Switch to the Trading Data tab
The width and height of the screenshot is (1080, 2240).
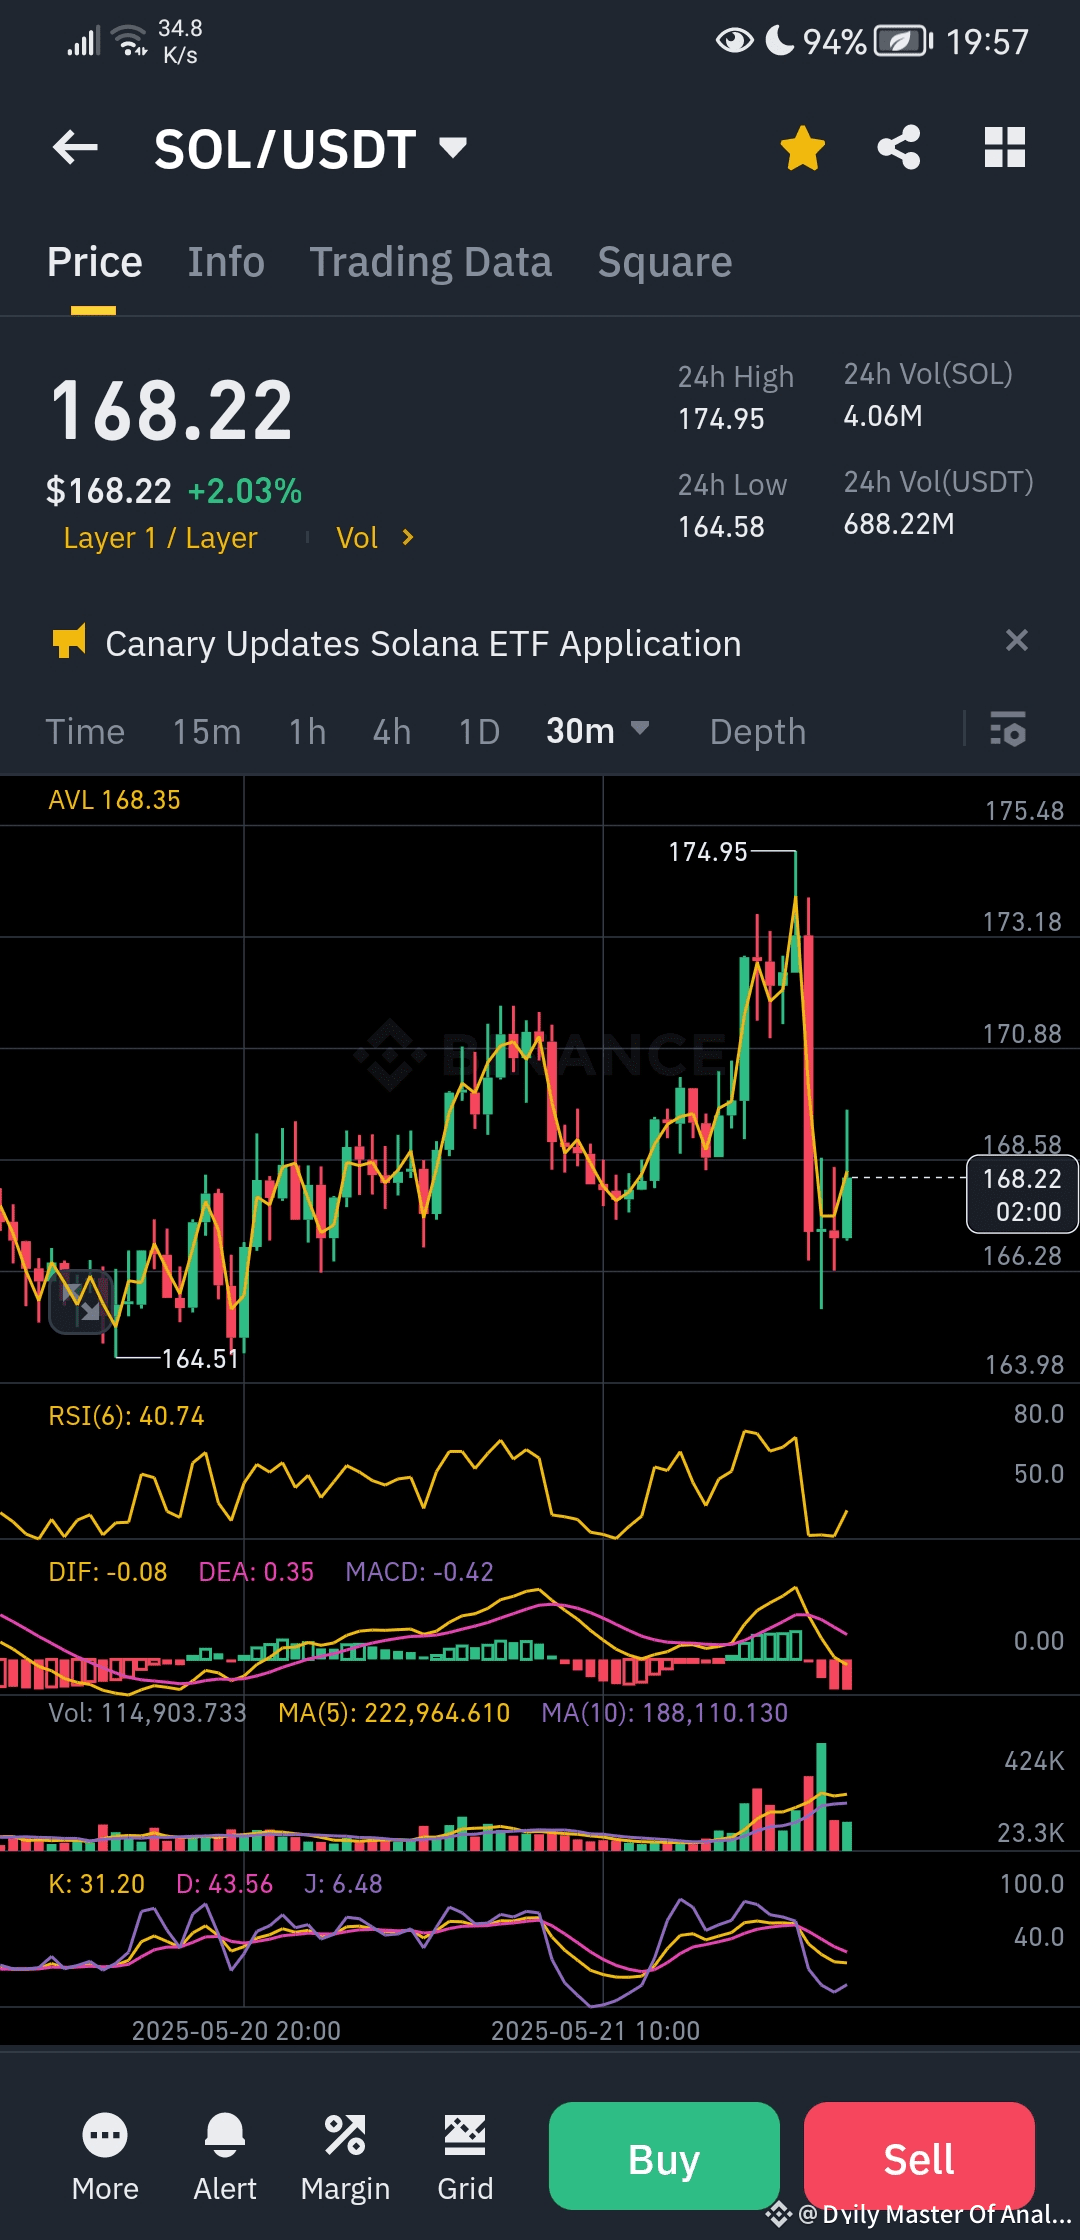click(x=430, y=262)
